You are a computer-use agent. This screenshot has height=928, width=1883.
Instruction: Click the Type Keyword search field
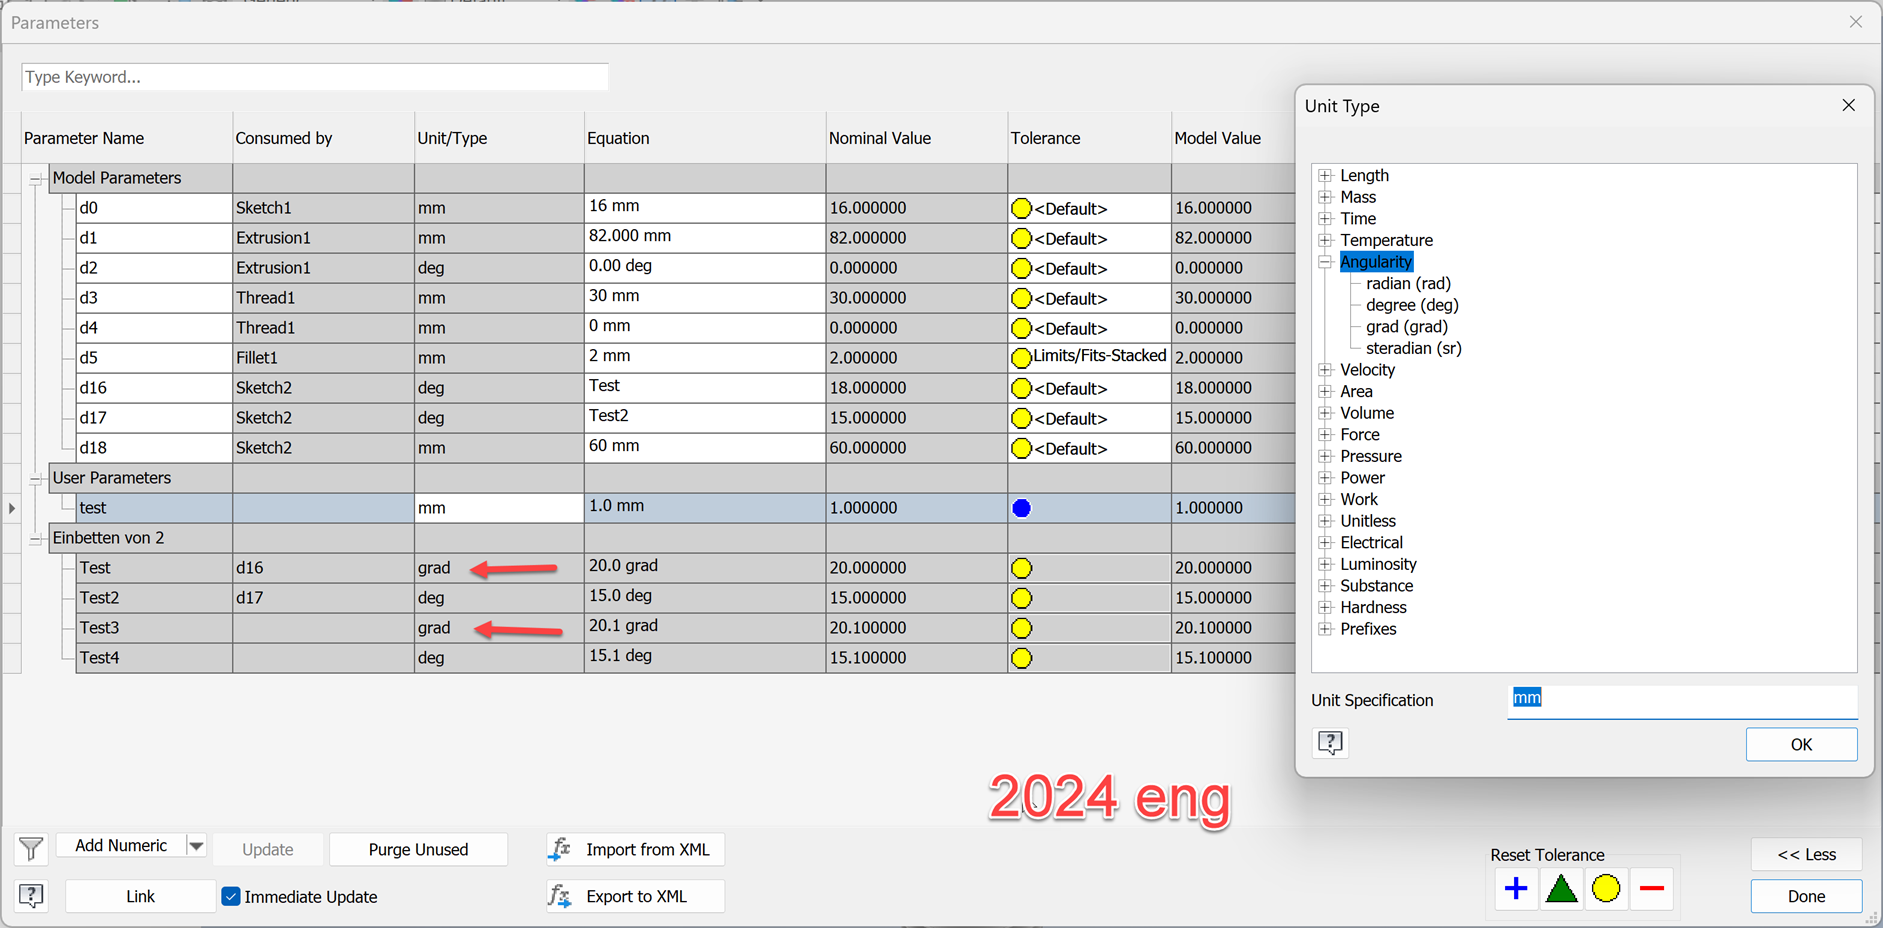pos(315,77)
